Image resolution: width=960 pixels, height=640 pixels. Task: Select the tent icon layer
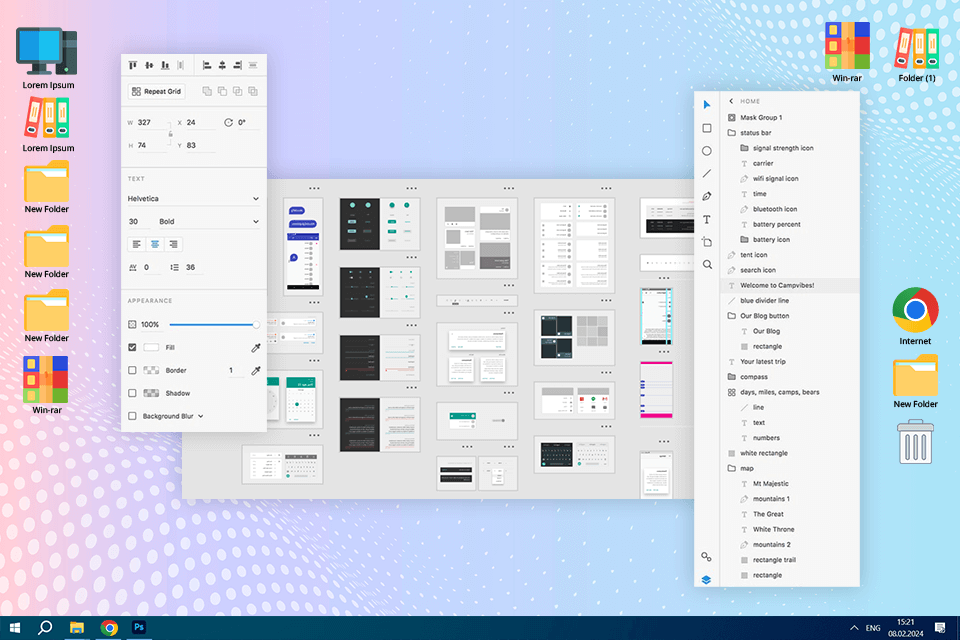[x=790, y=255]
